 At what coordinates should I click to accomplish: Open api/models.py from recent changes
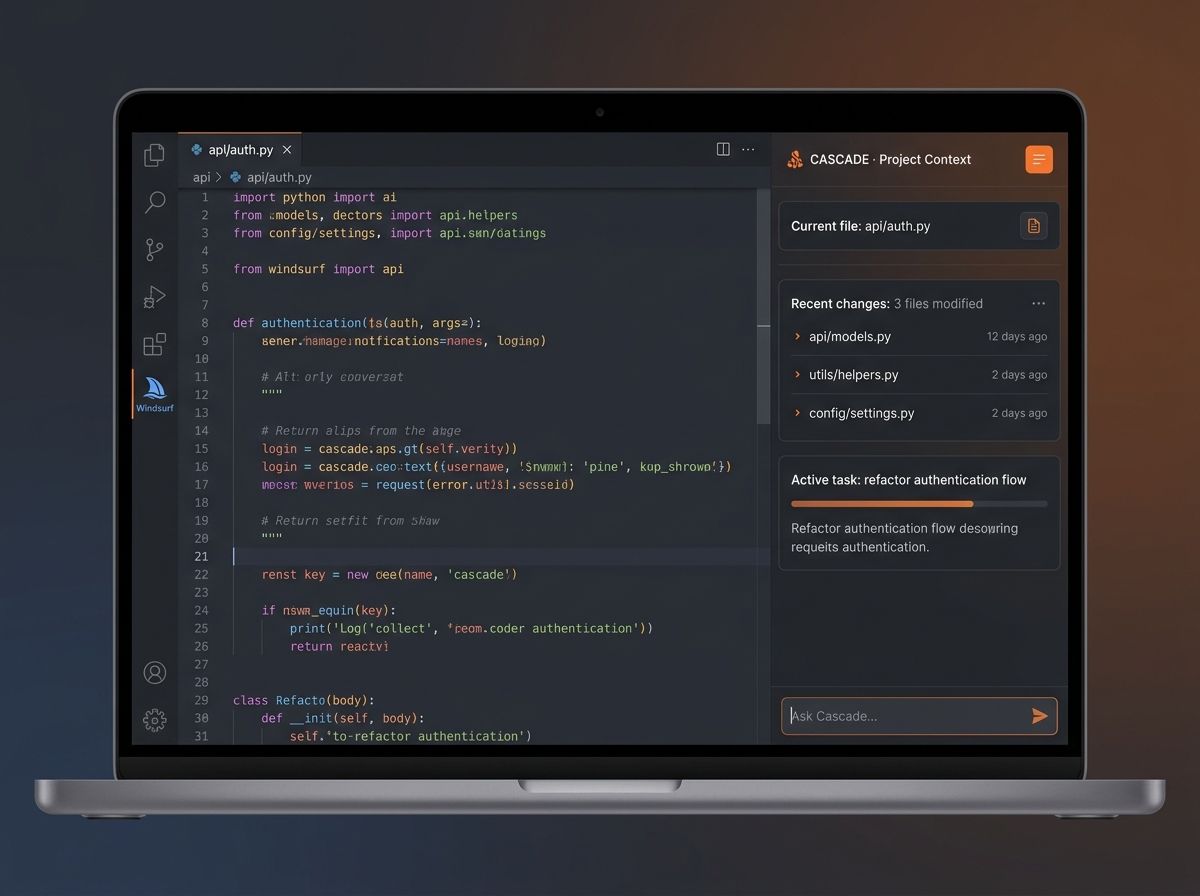pos(850,337)
